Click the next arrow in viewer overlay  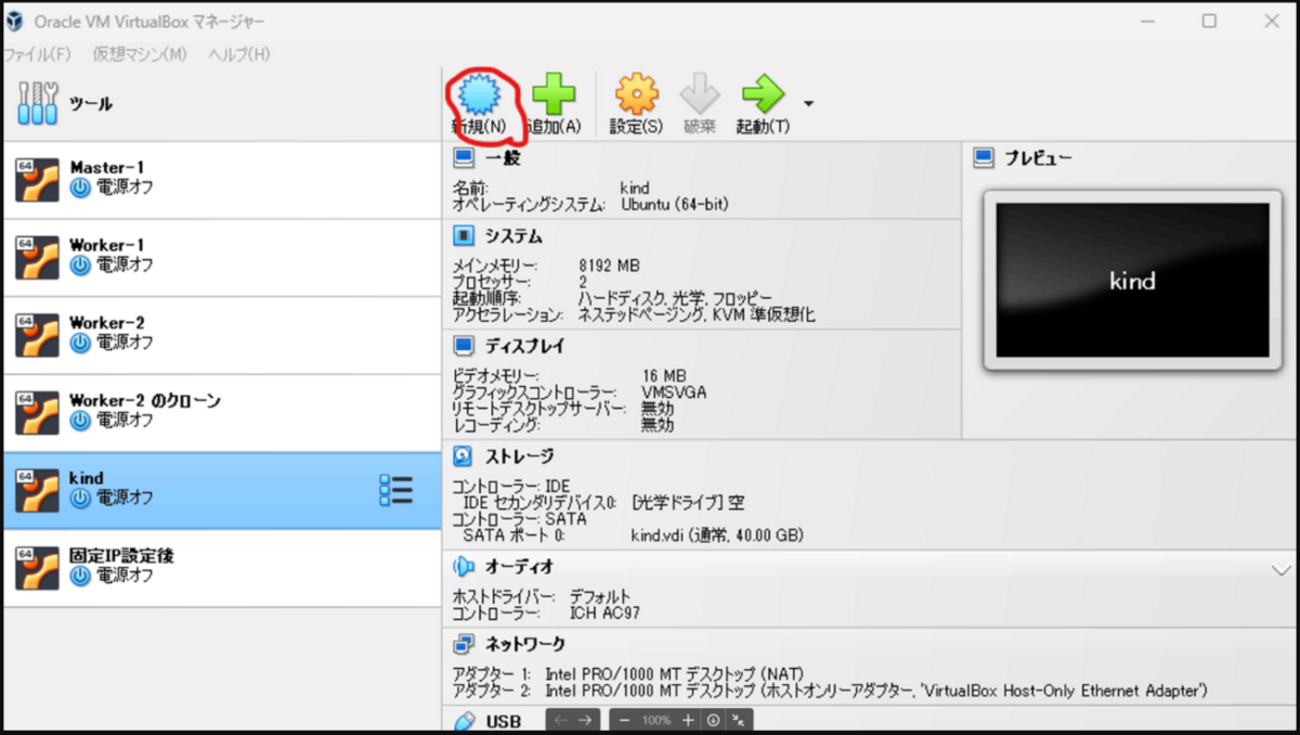point(585,720)
